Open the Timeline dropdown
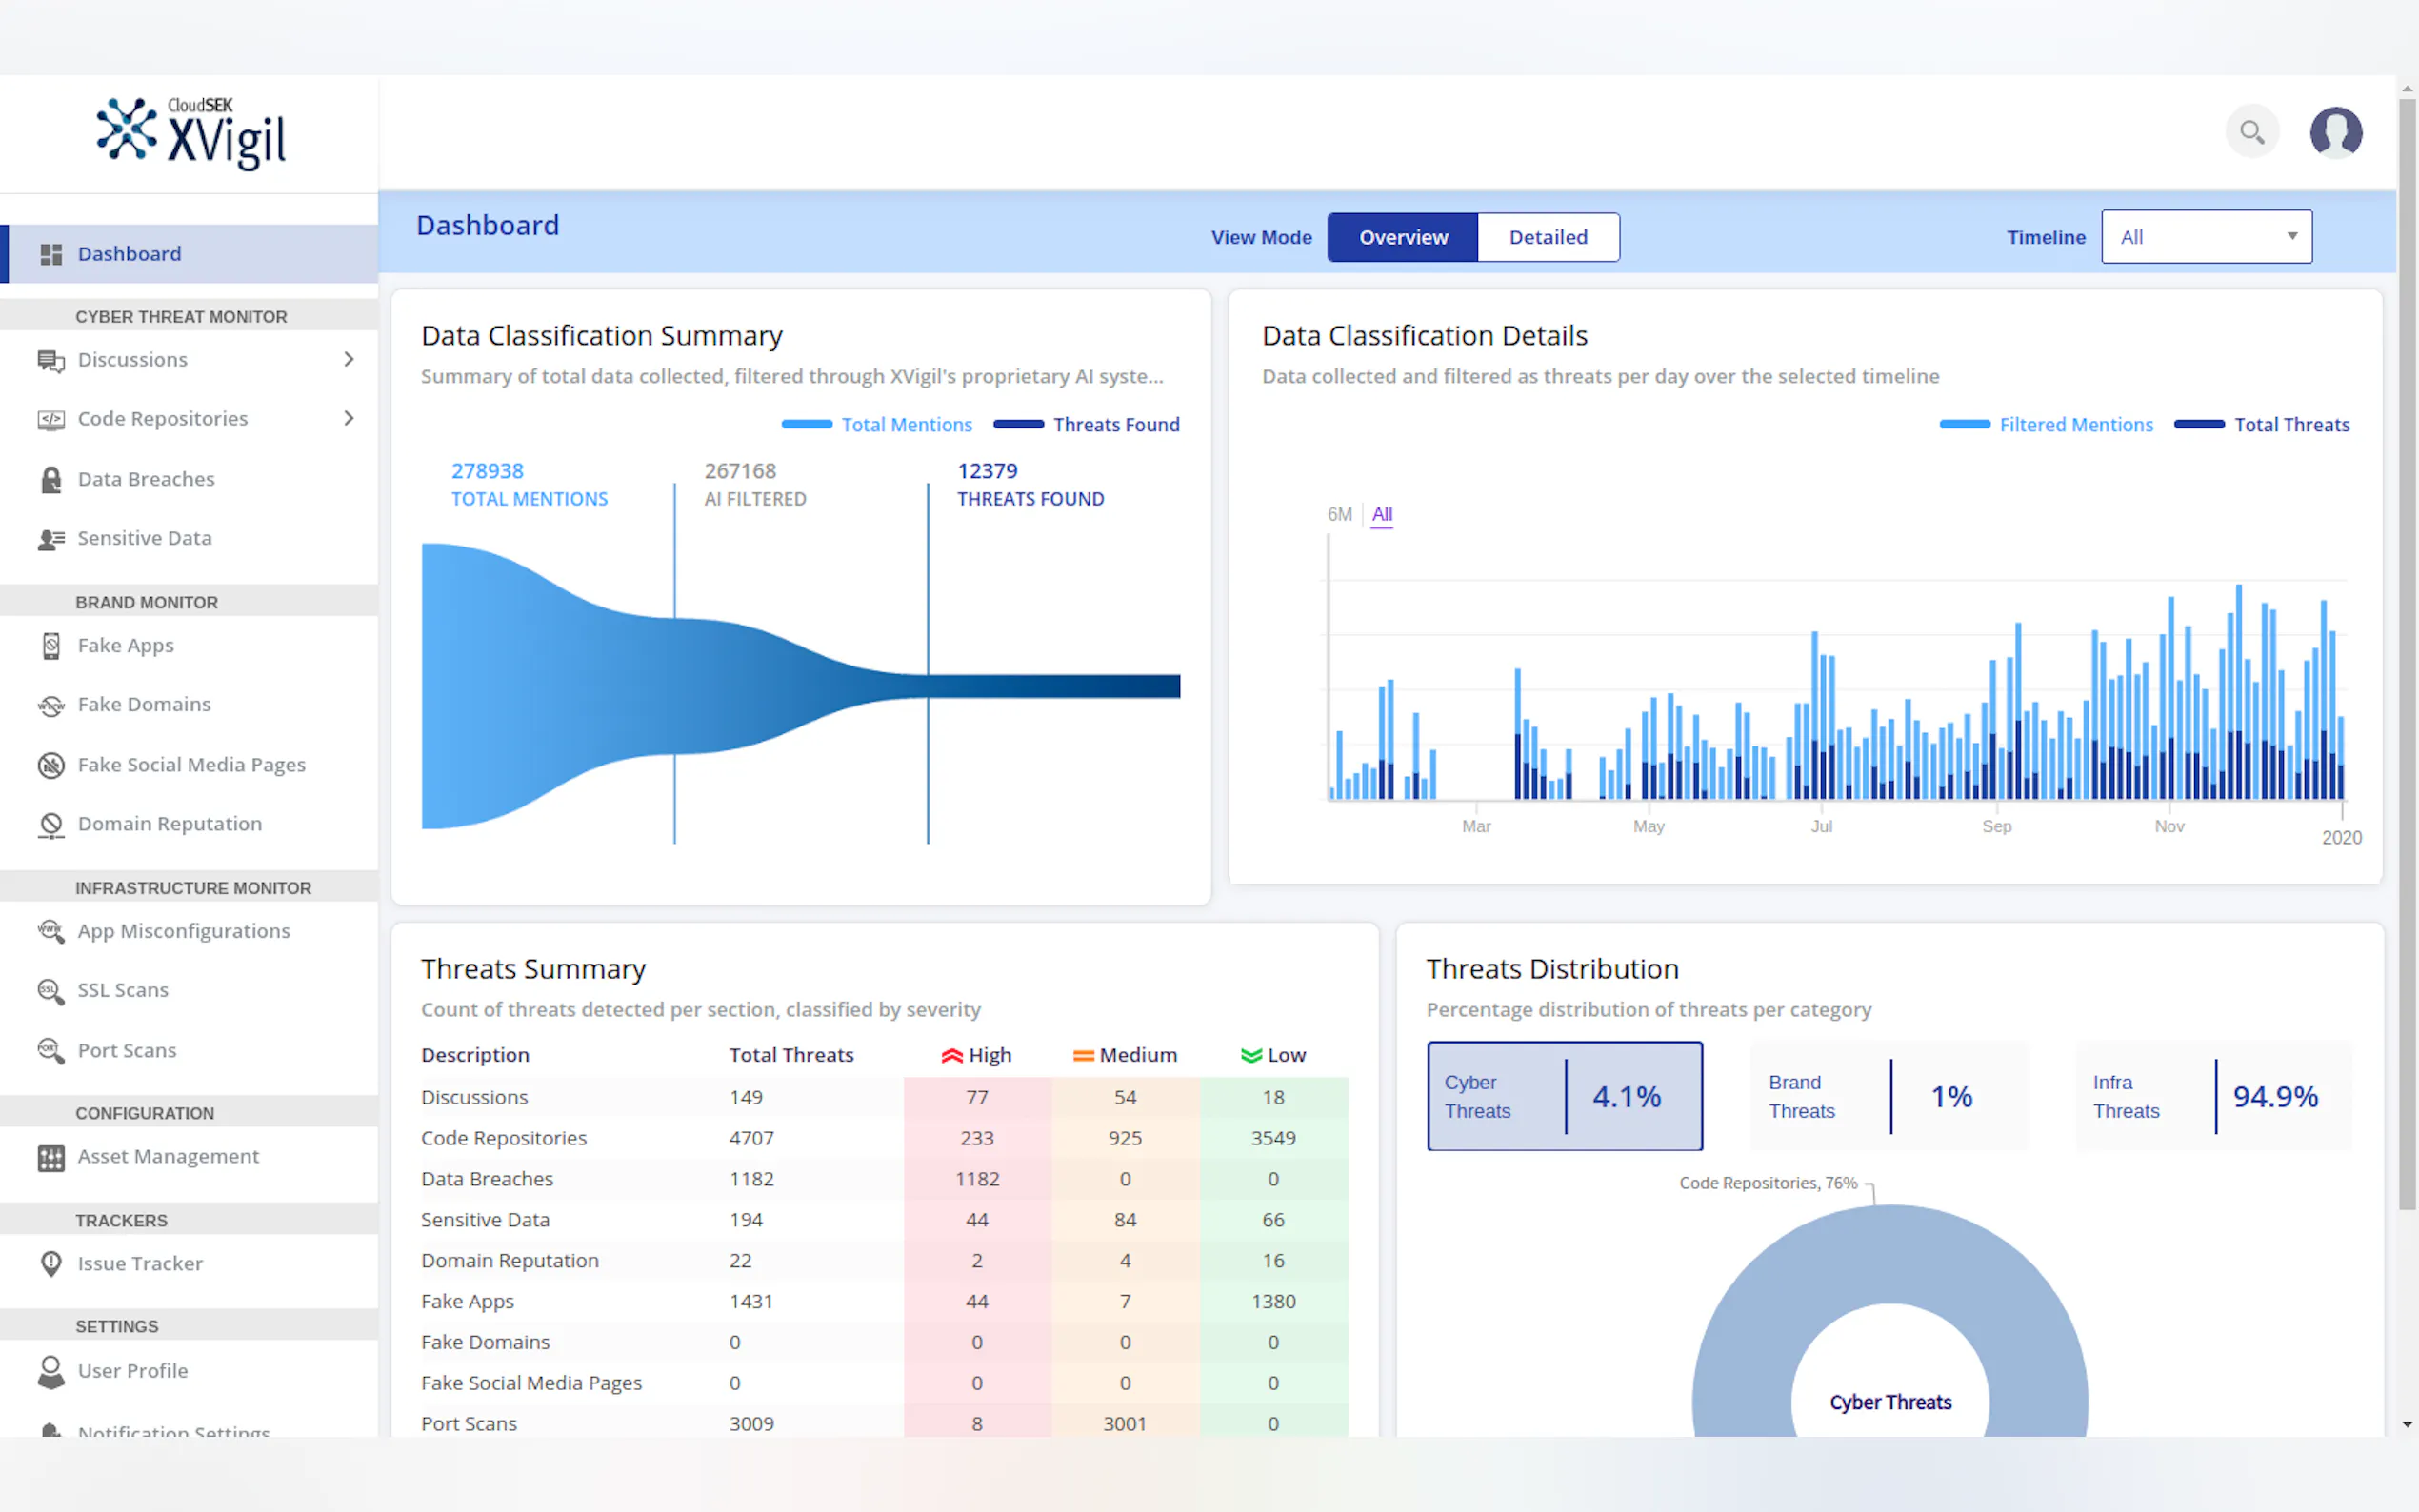Screen dimensions: 2419x1512 pyautogui.click(x=2206, y=238)
